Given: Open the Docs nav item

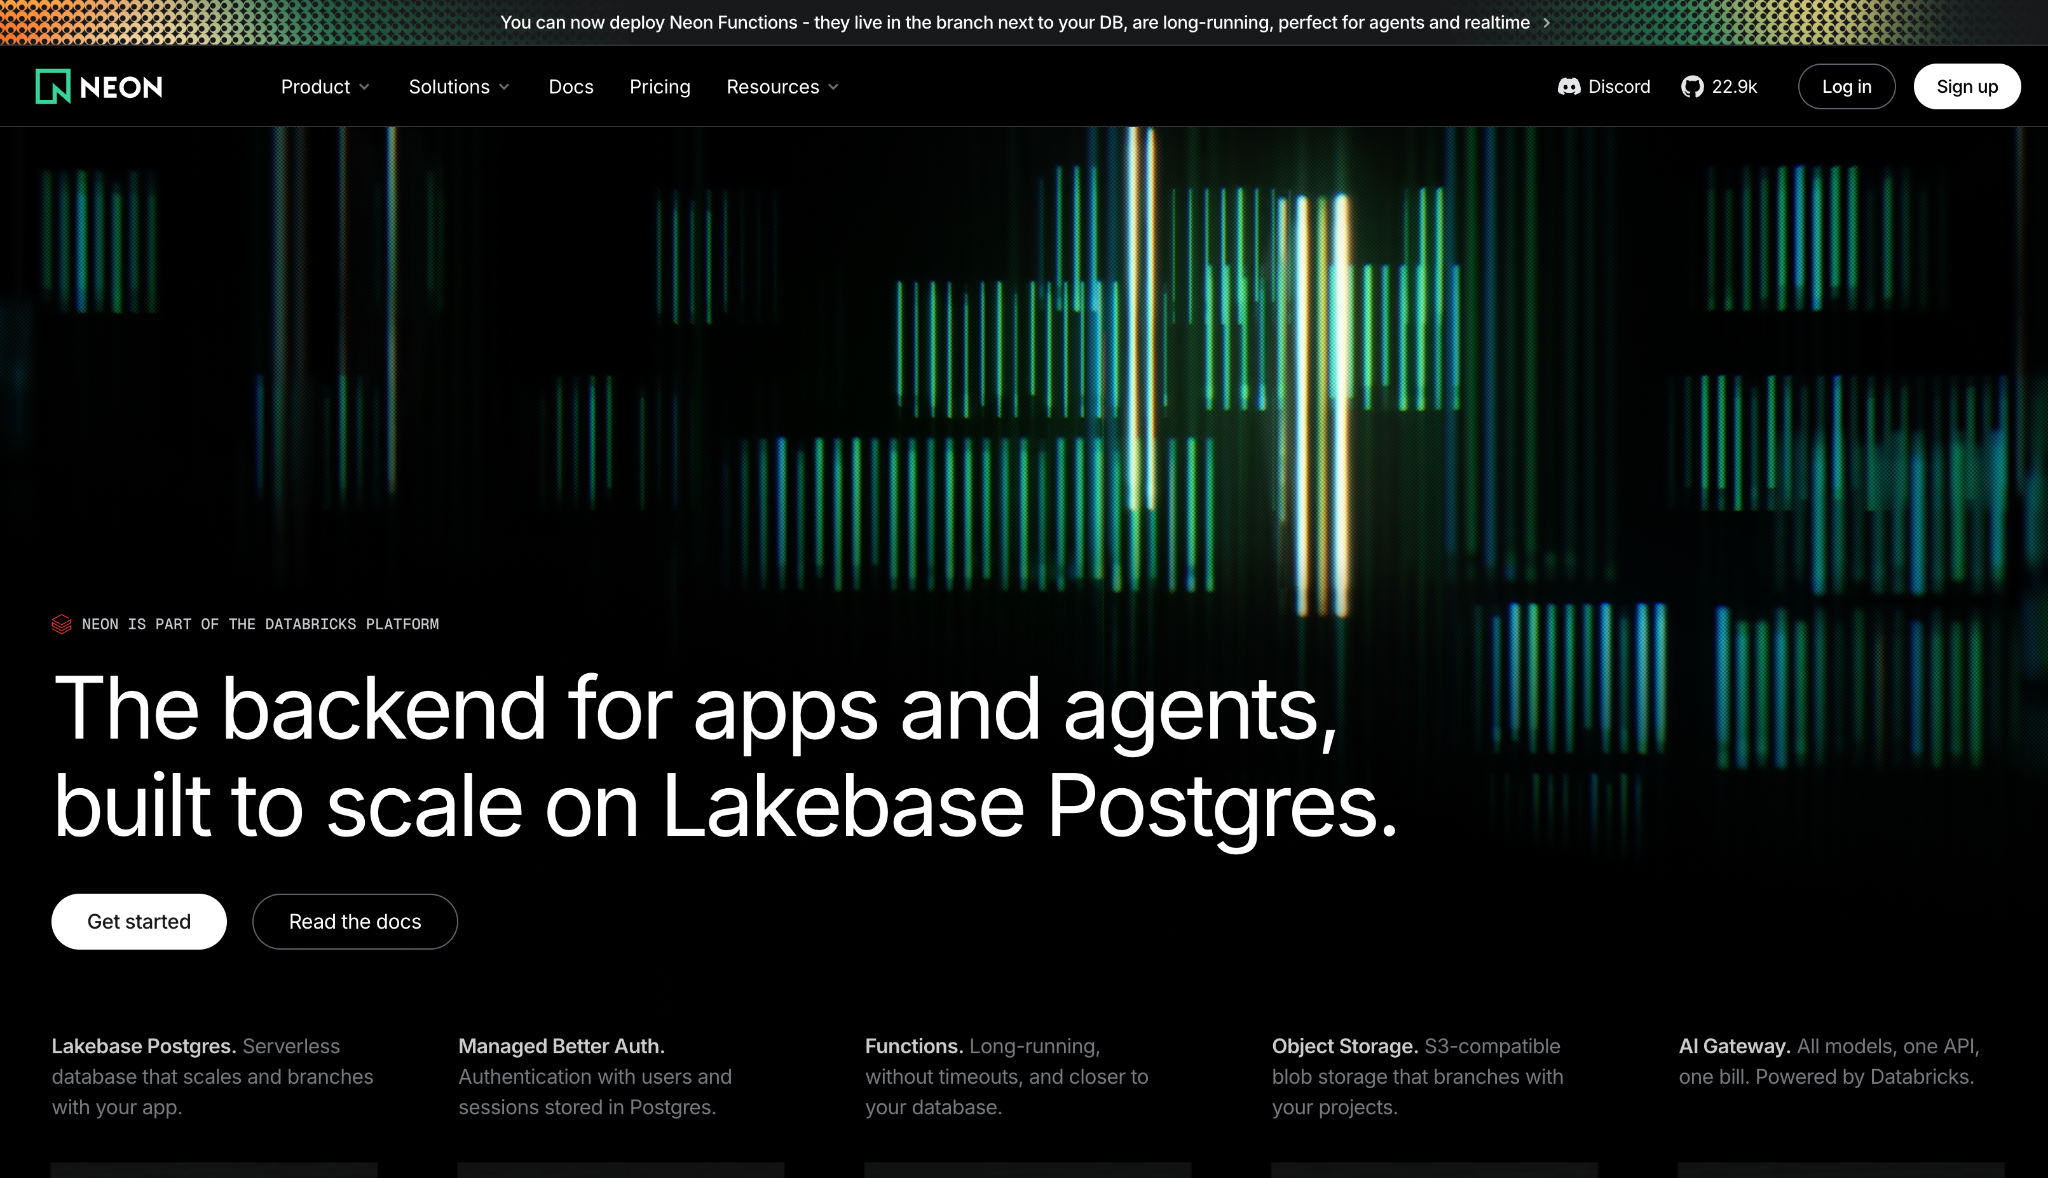Looking at the screenshot, I should pos(571,87).
